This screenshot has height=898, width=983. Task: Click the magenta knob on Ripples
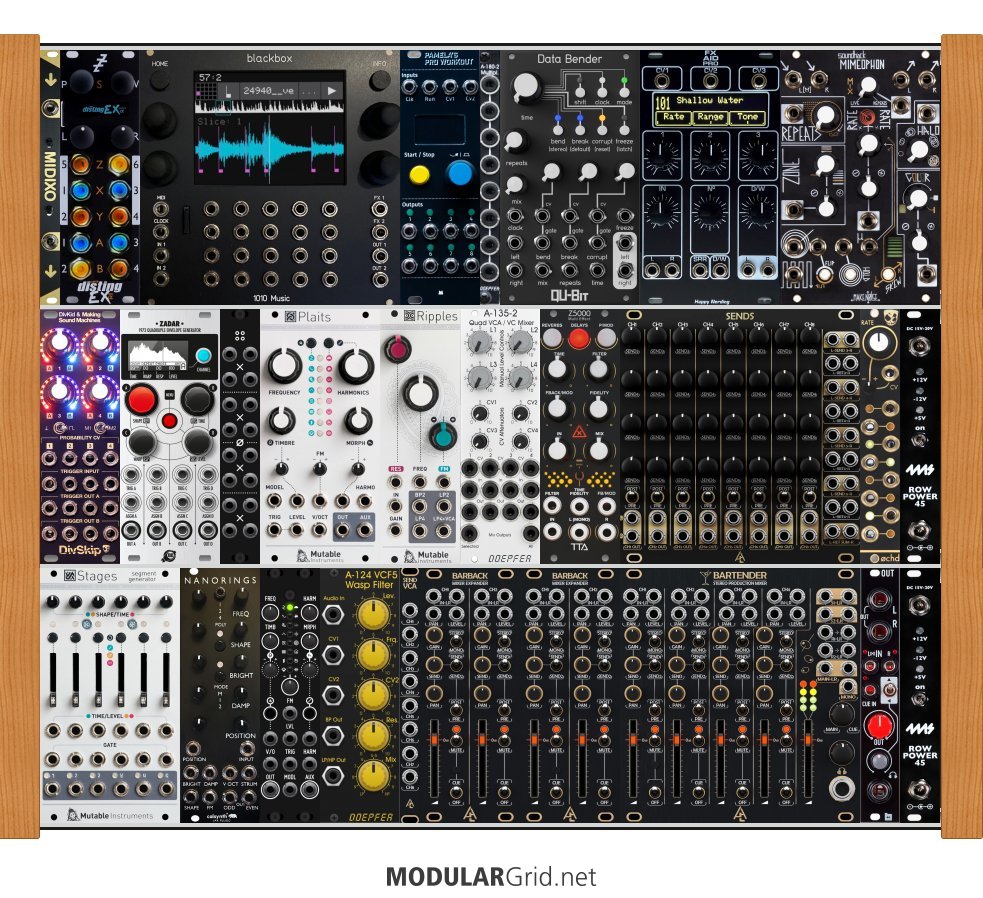tap(397, 347)
